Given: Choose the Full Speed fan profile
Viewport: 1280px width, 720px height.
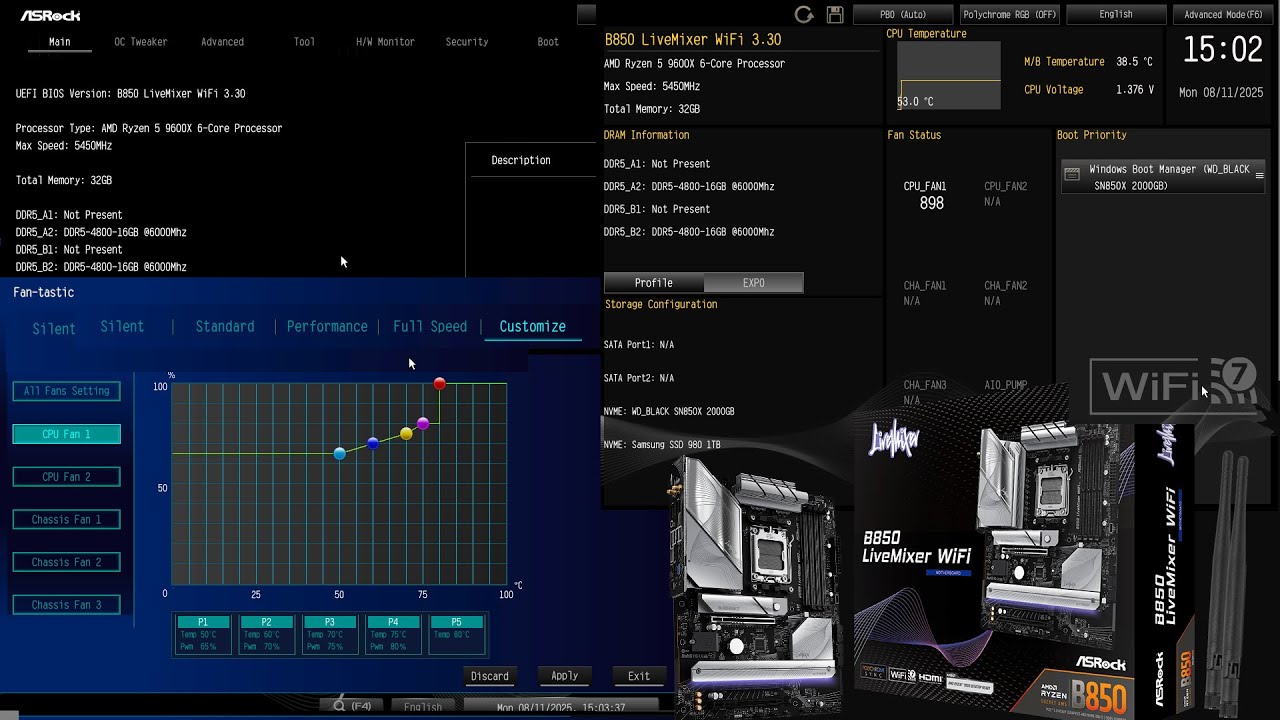Looking at the screenshot, I should point(430,327).
